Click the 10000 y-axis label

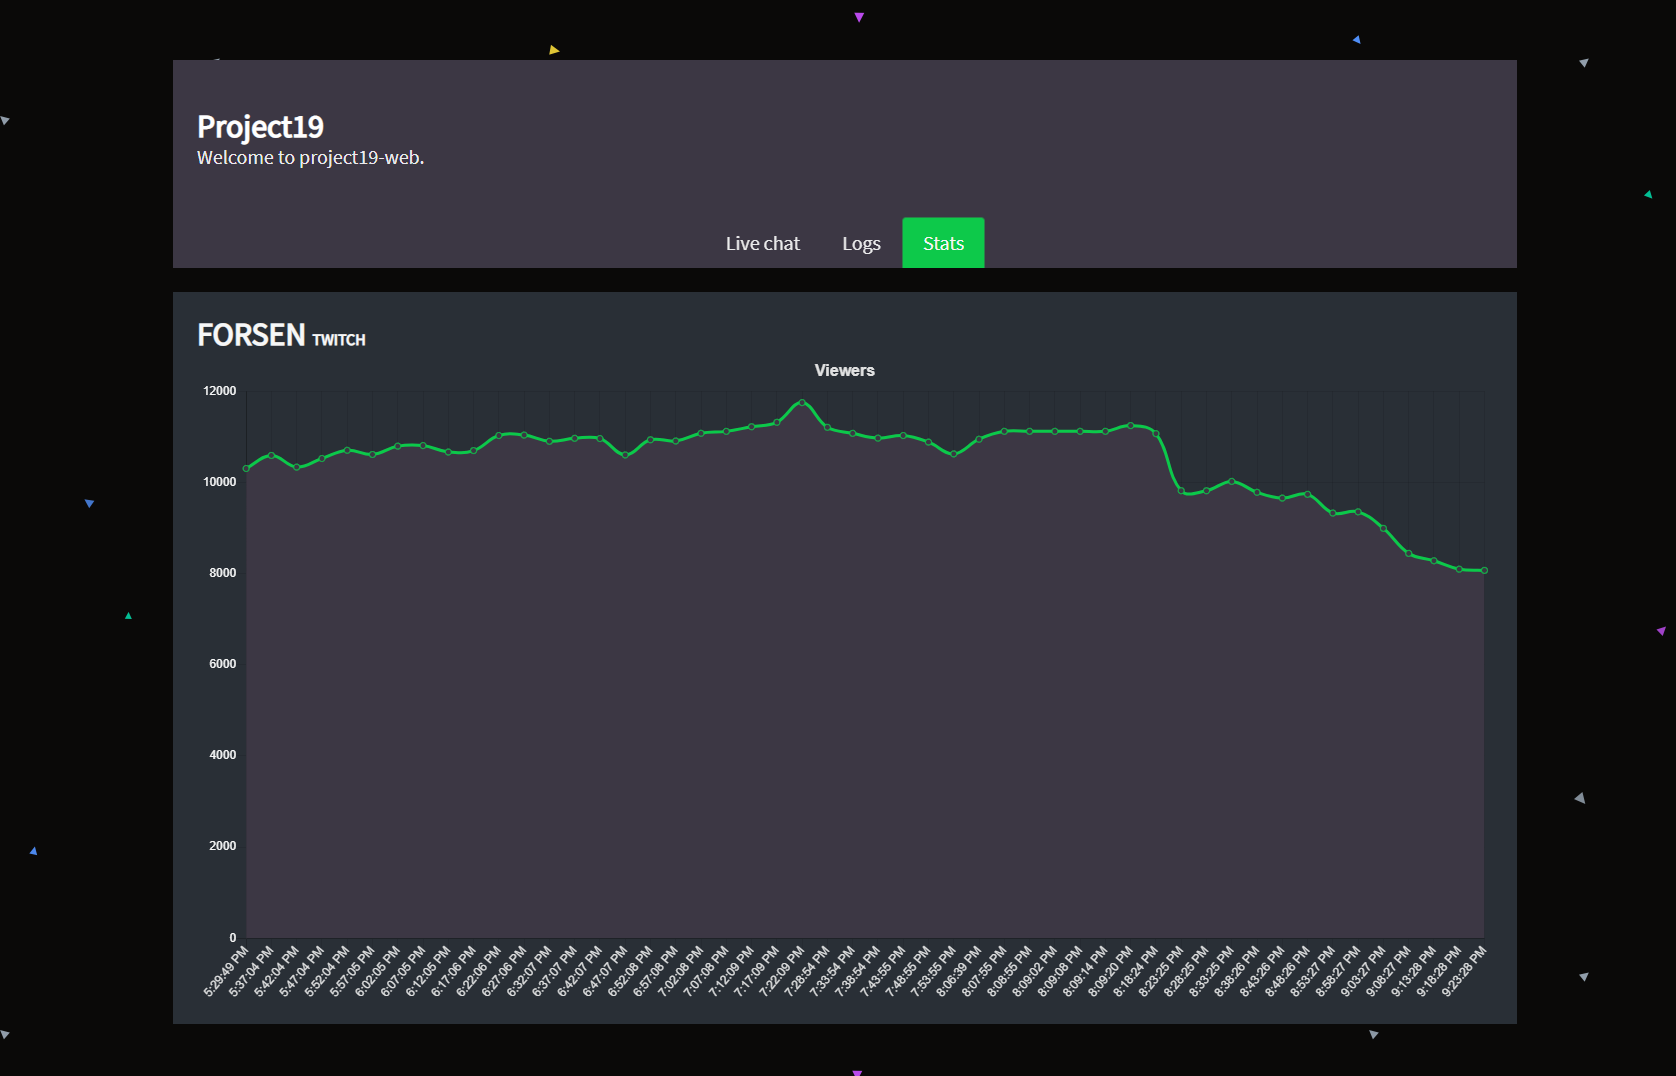tap(220, 482)
